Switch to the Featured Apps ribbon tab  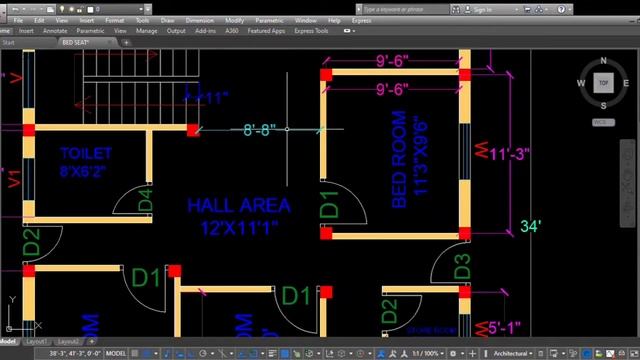266,31
